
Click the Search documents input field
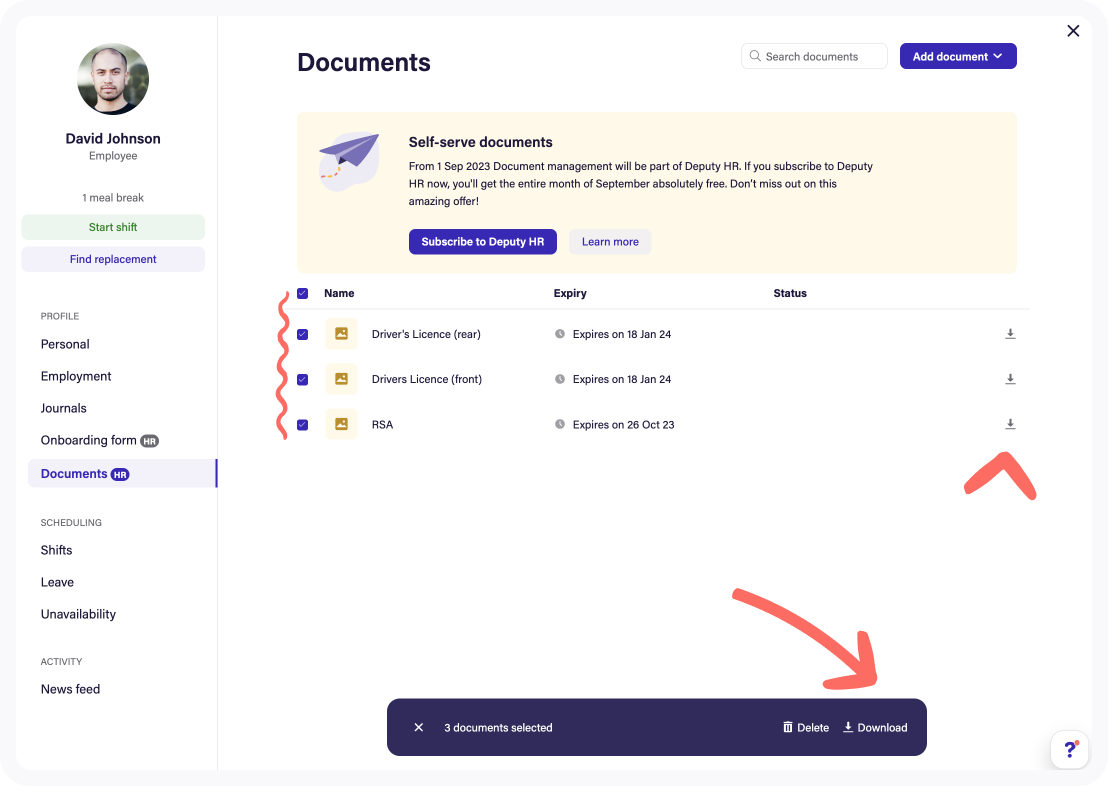(x=820, y=56)
